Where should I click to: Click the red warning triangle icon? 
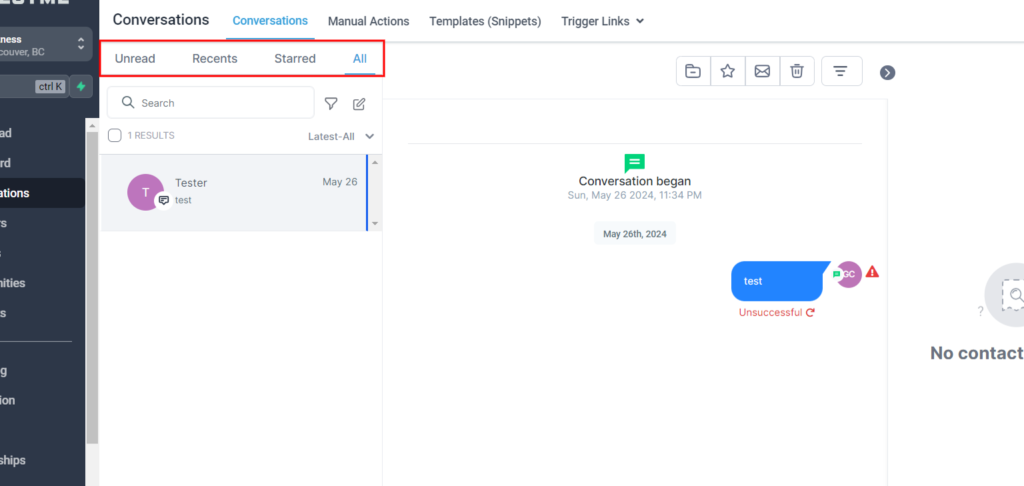872,272
